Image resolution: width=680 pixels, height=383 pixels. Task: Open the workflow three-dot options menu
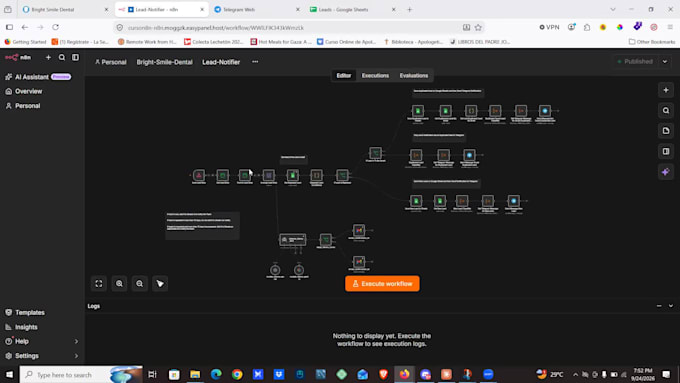[x=255, y=62]
